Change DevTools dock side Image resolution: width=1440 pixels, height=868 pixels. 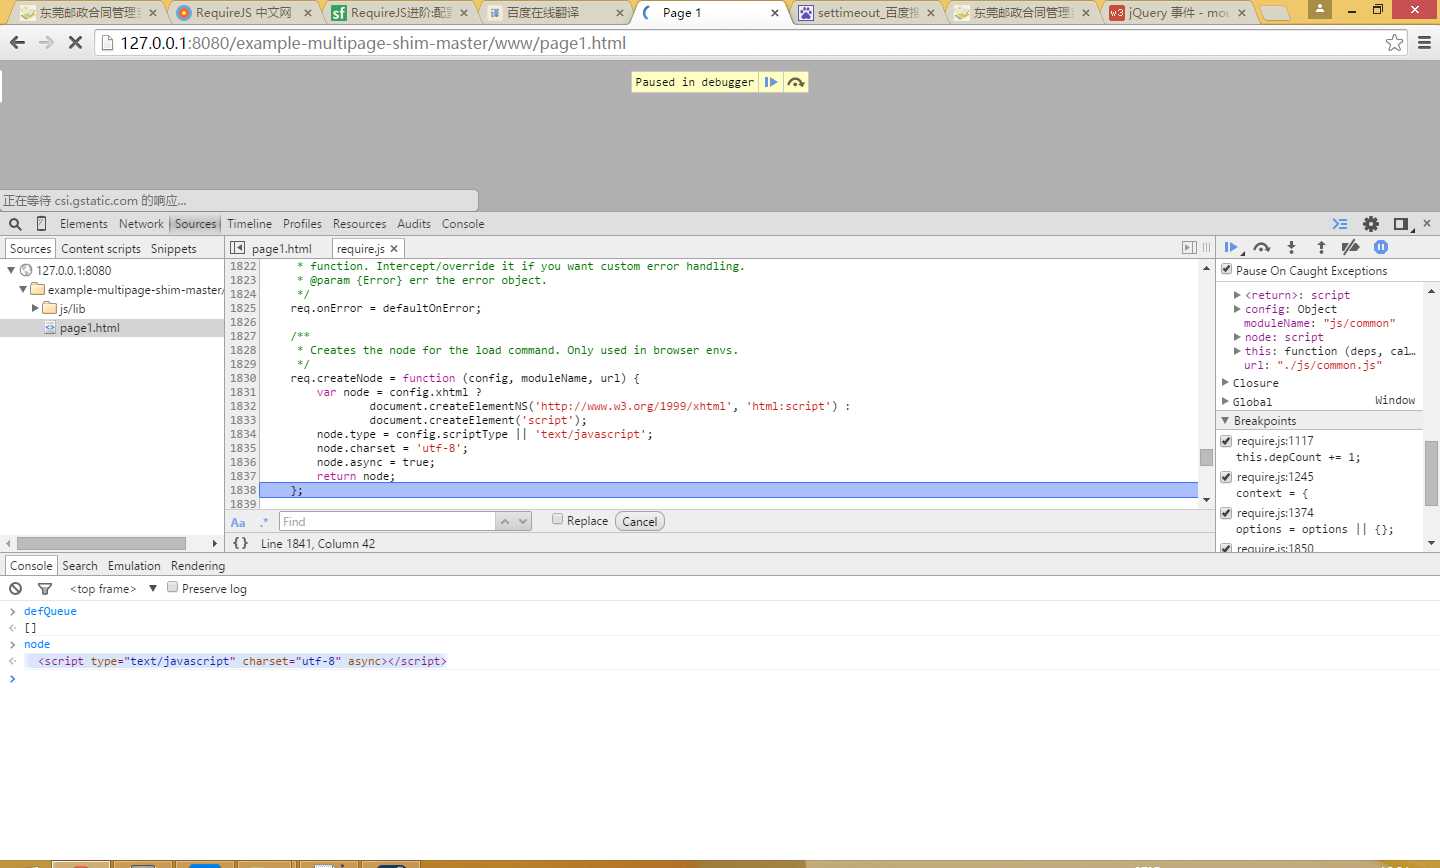(1403, 224)
